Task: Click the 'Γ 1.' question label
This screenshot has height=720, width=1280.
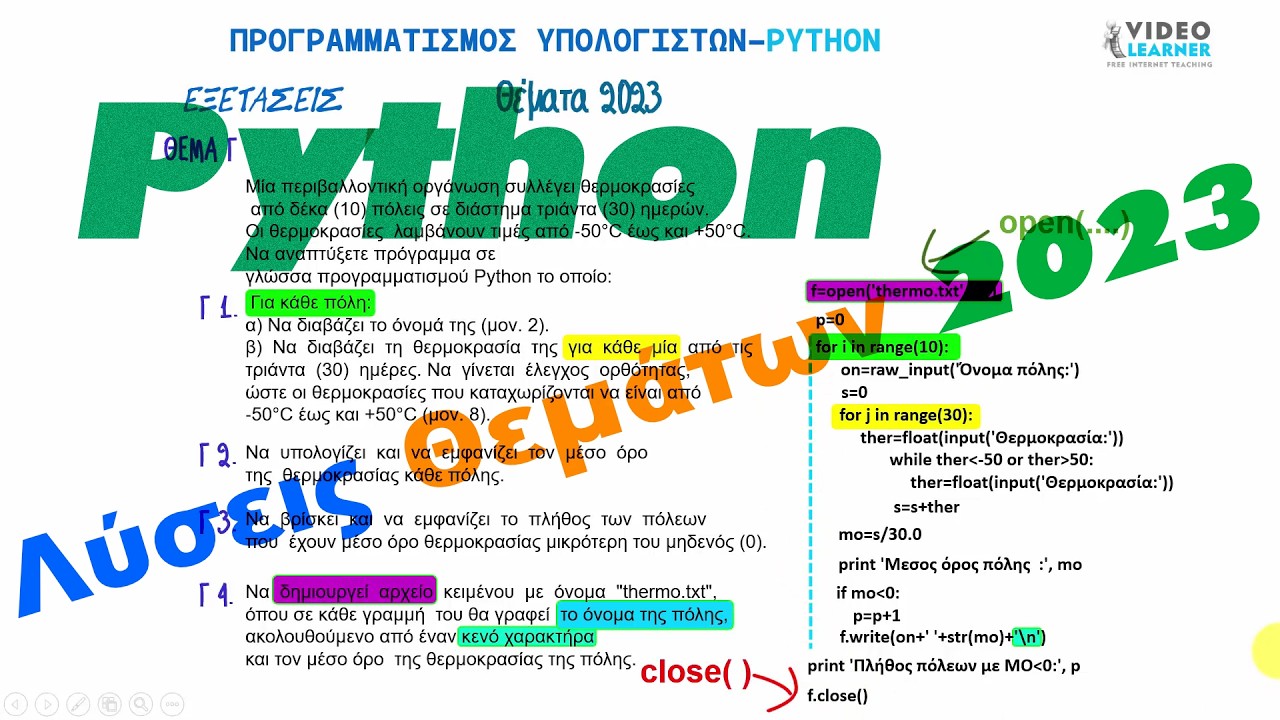Action: 217,307
